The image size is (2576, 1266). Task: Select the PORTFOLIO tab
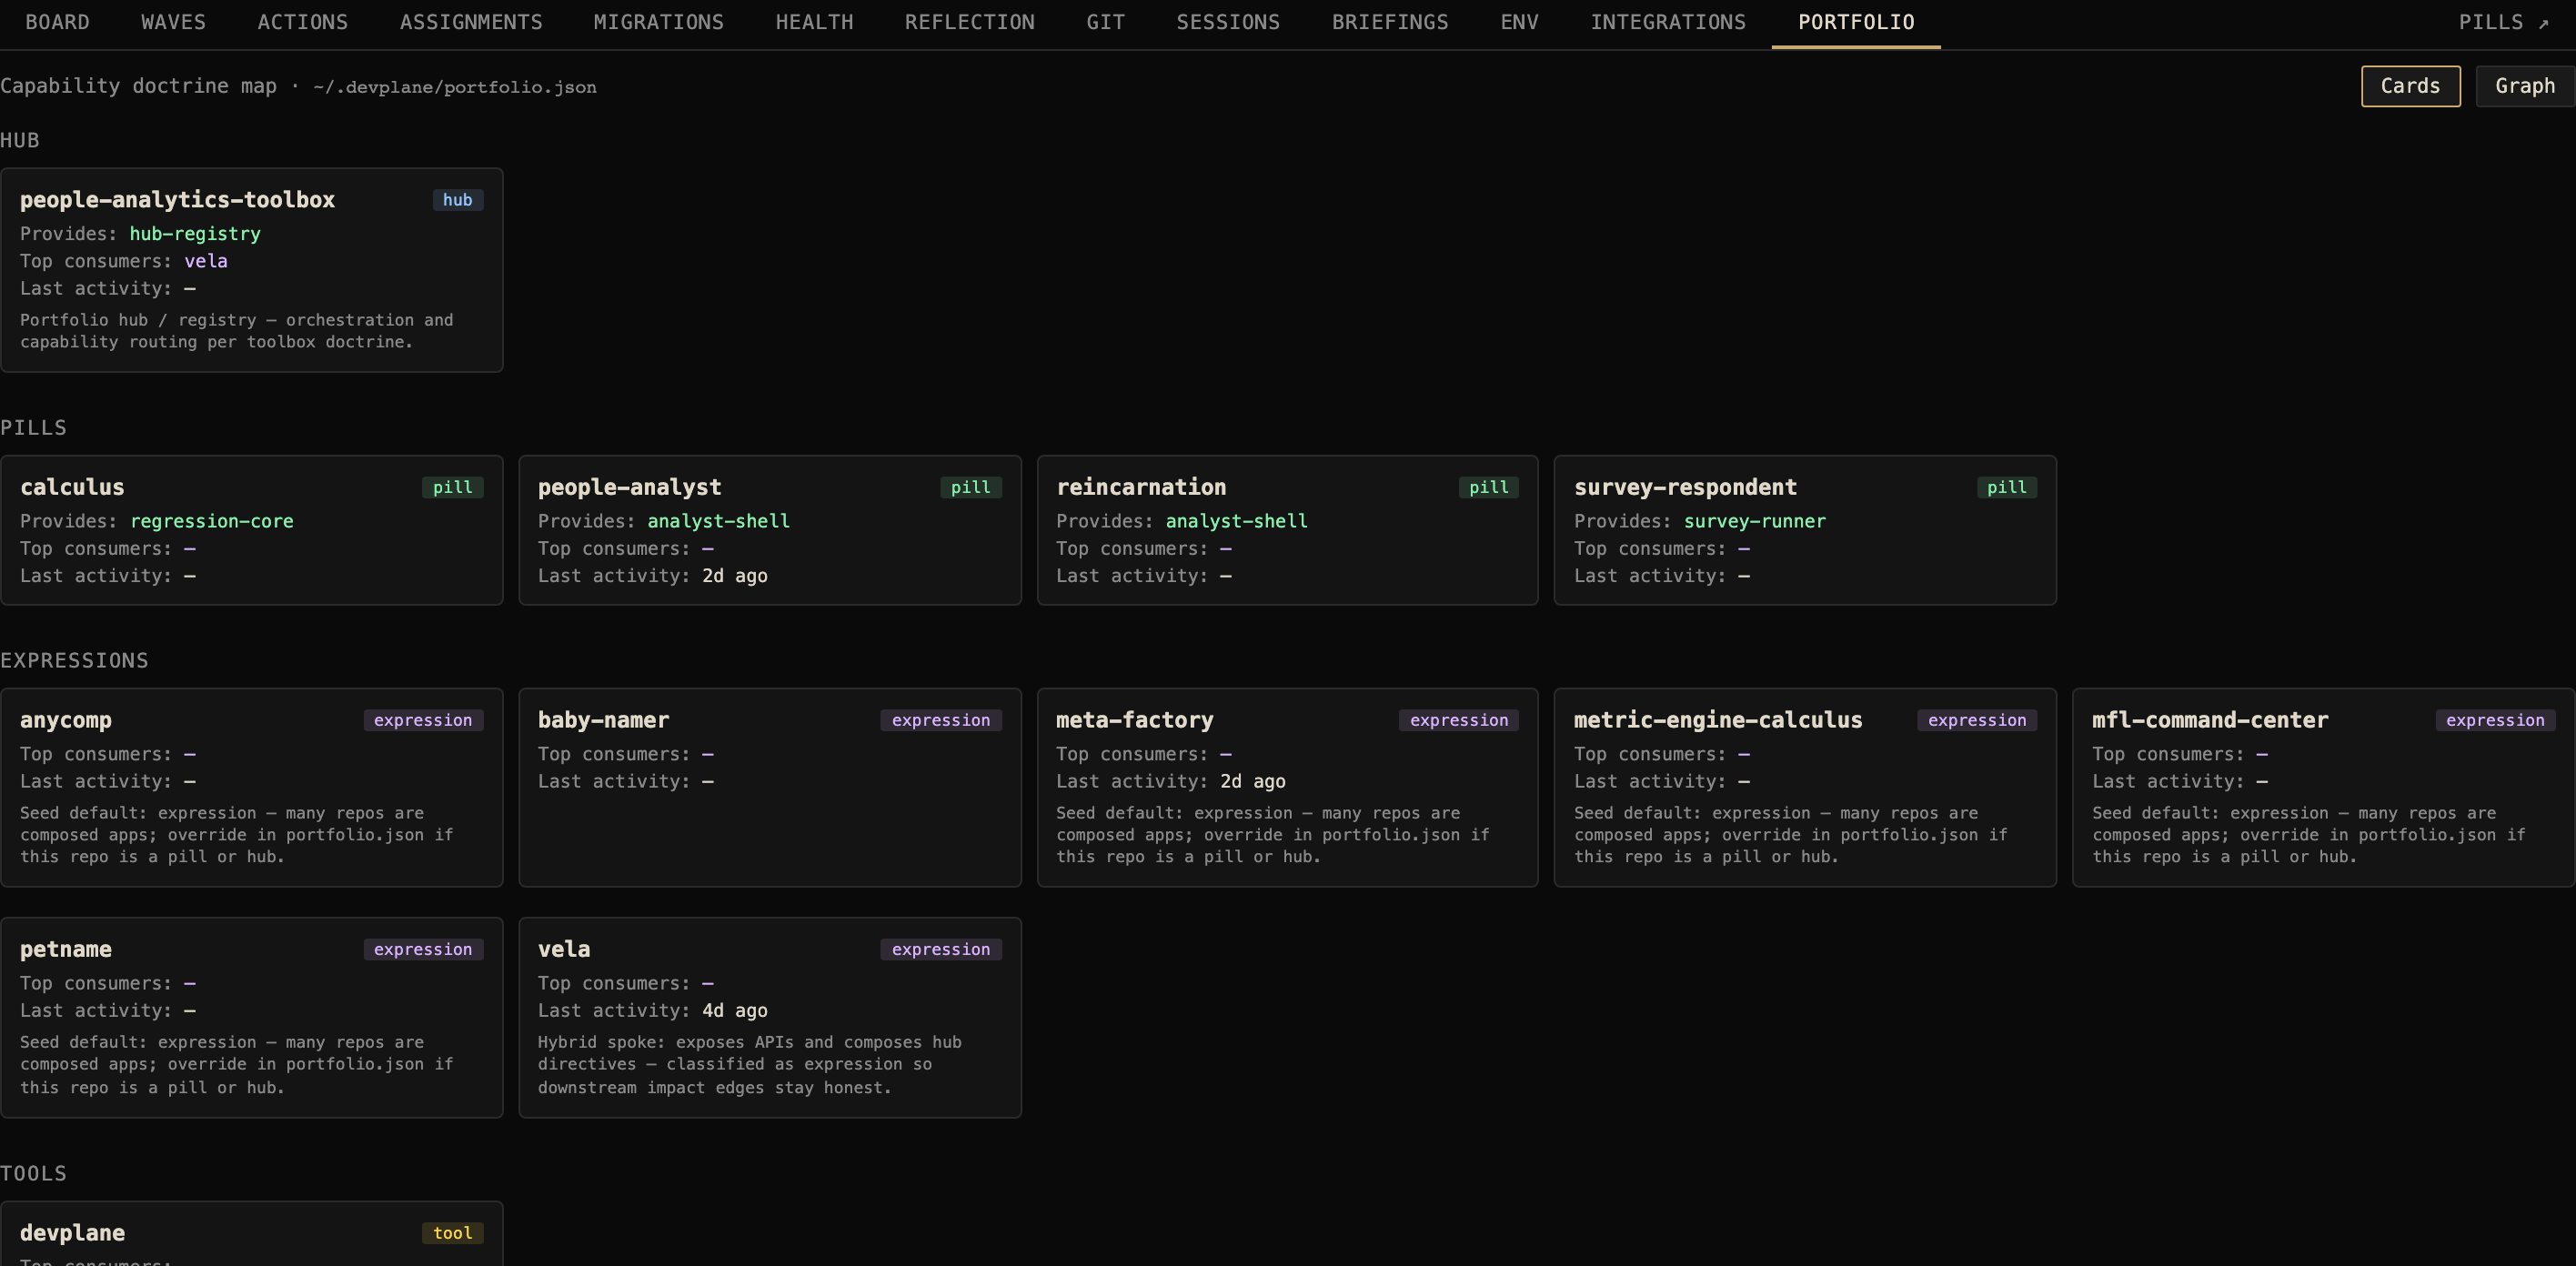(1856, 22)
